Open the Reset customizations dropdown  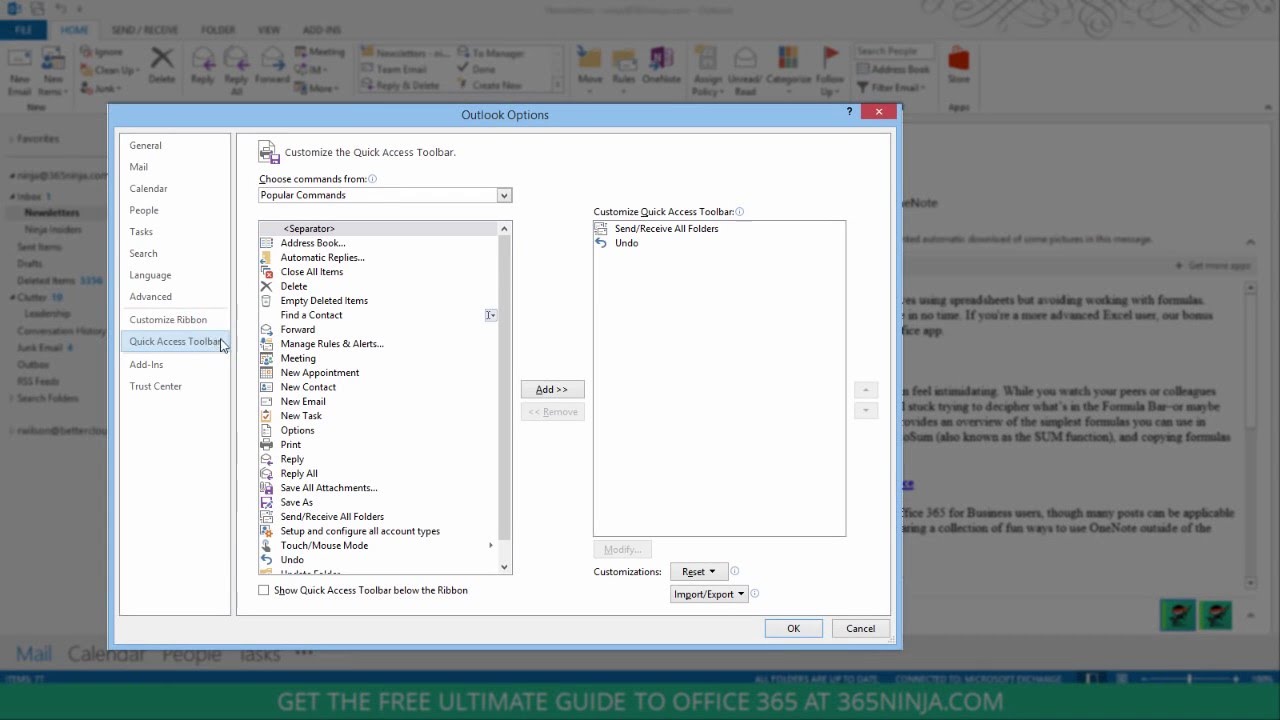698,572
